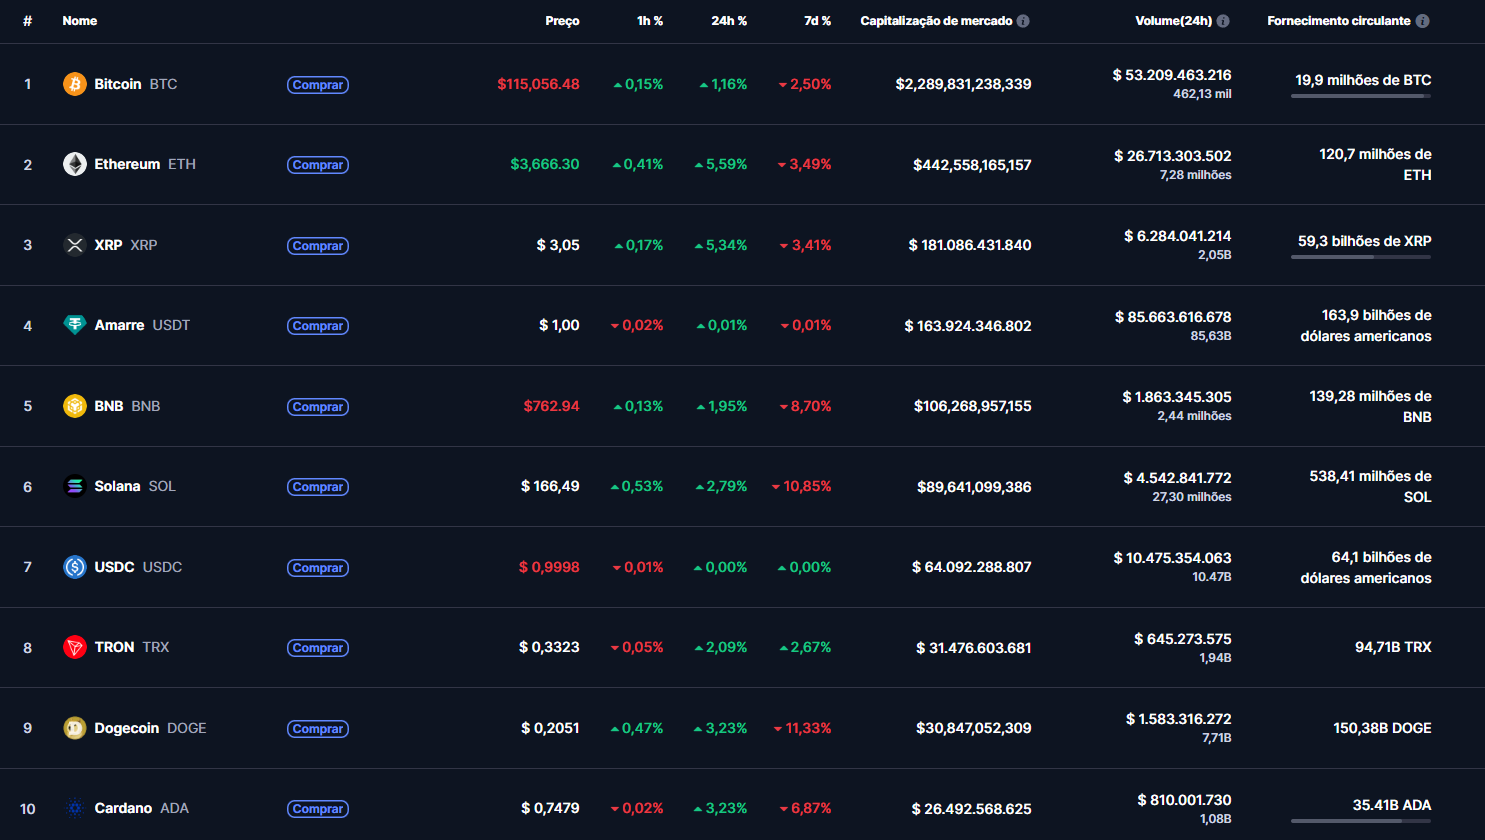Click Ethereum 24h change 5,59%

click(x=721, y=164)
